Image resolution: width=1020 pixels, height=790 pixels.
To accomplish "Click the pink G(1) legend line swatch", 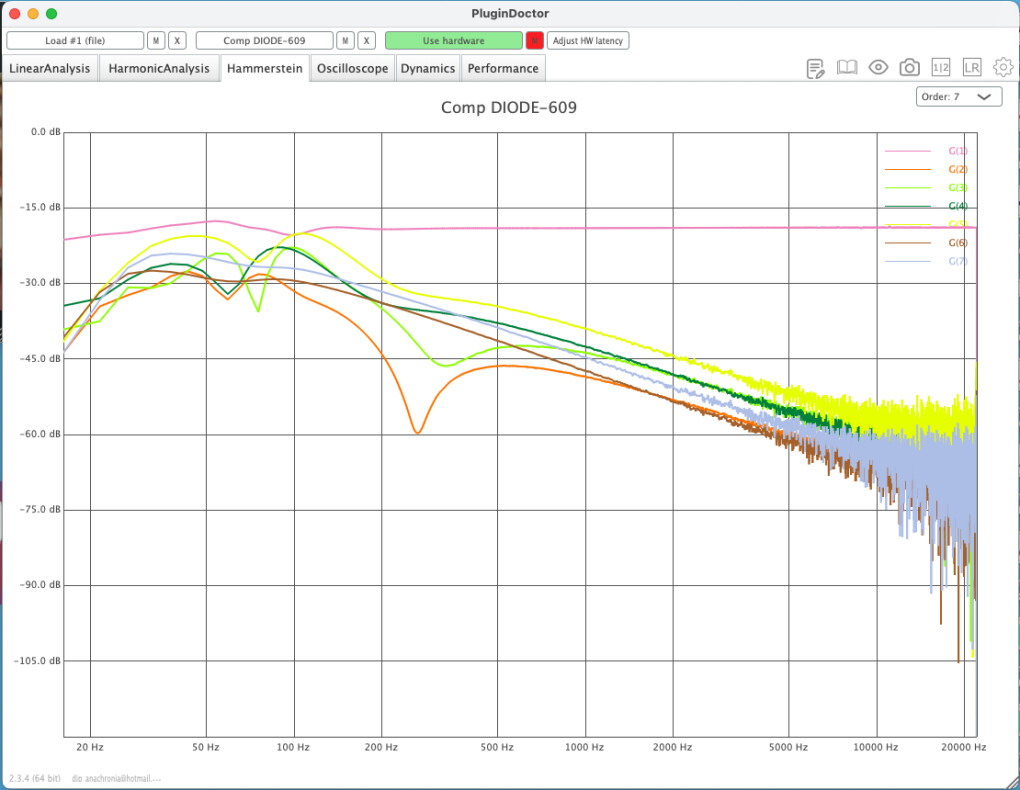I will [x=907, y=151].
